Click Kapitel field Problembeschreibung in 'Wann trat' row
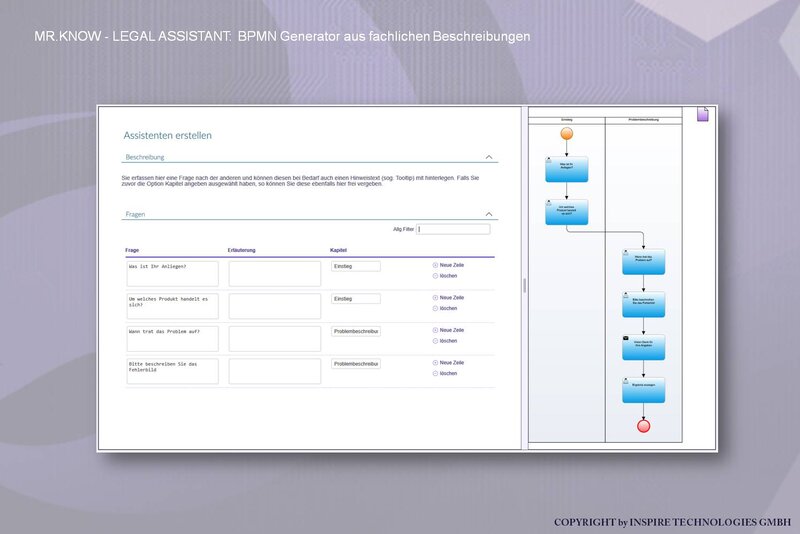The width and height of the screenshot is (800, 534). (356, 332)
